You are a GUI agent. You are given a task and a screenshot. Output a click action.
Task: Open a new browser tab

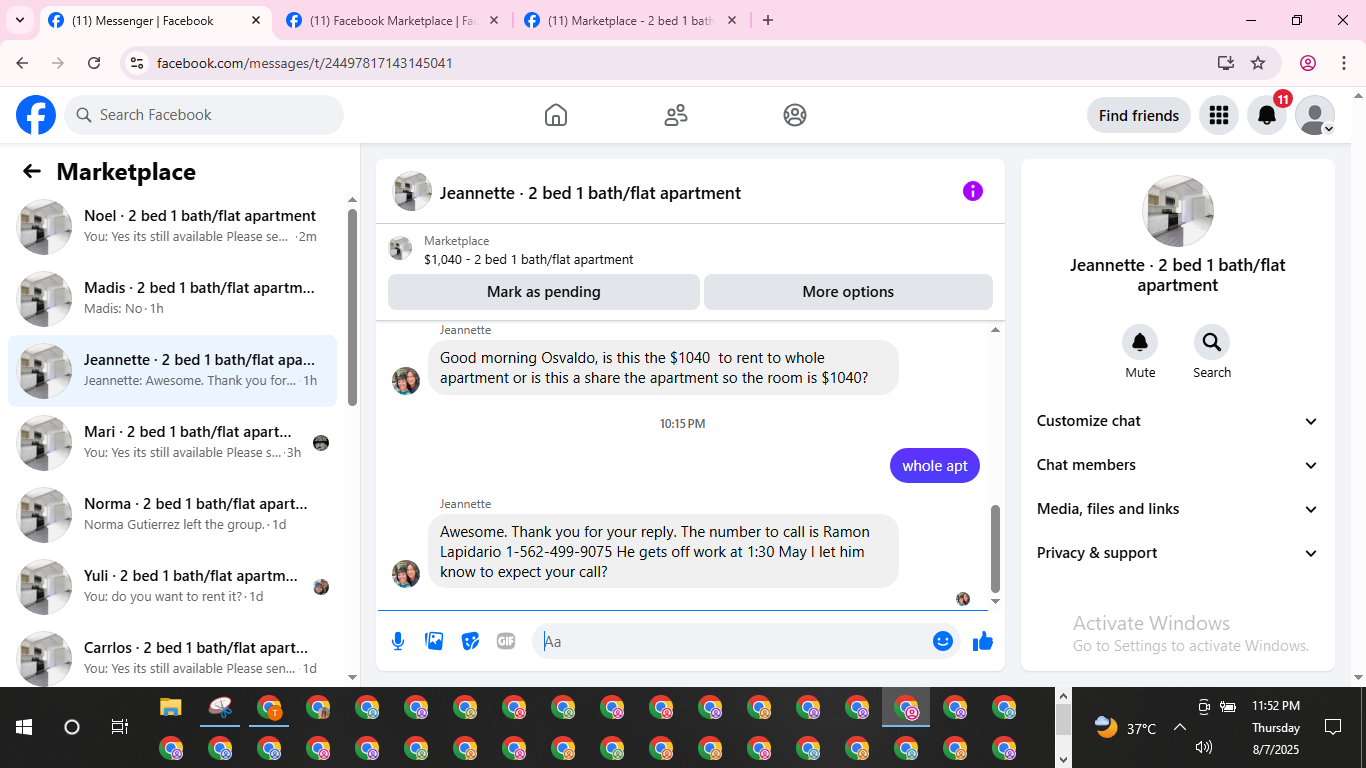[x=768, y=20]
